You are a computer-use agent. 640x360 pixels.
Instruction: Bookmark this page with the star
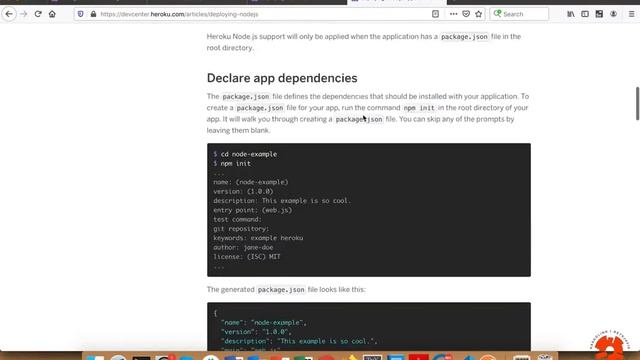pos(478,14)
